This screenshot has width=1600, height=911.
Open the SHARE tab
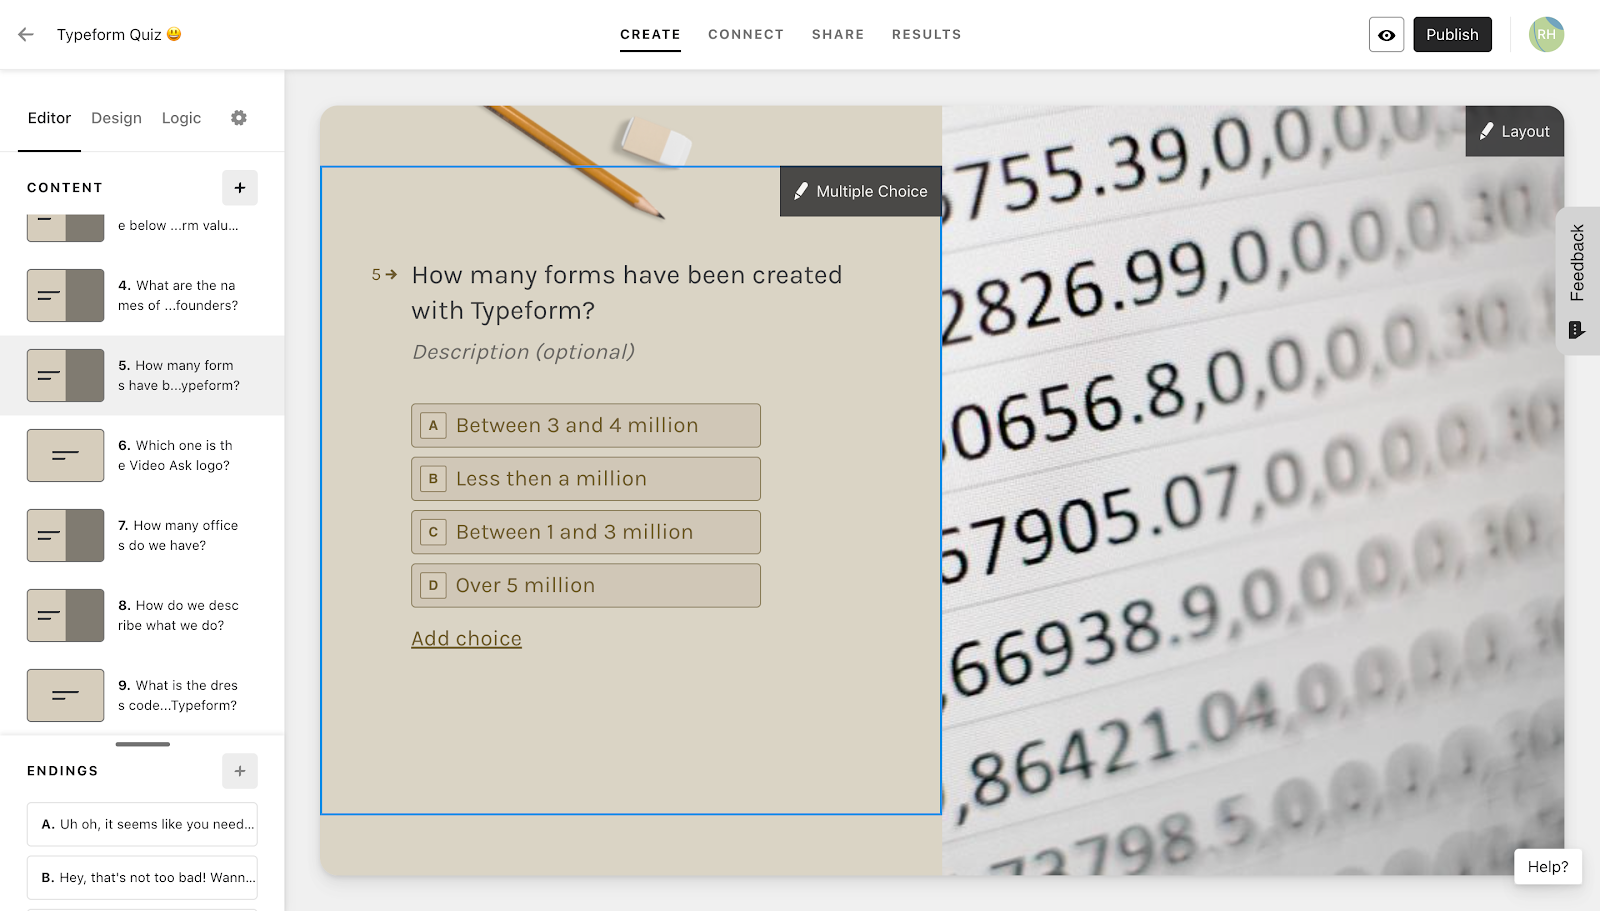pos(838,34)
